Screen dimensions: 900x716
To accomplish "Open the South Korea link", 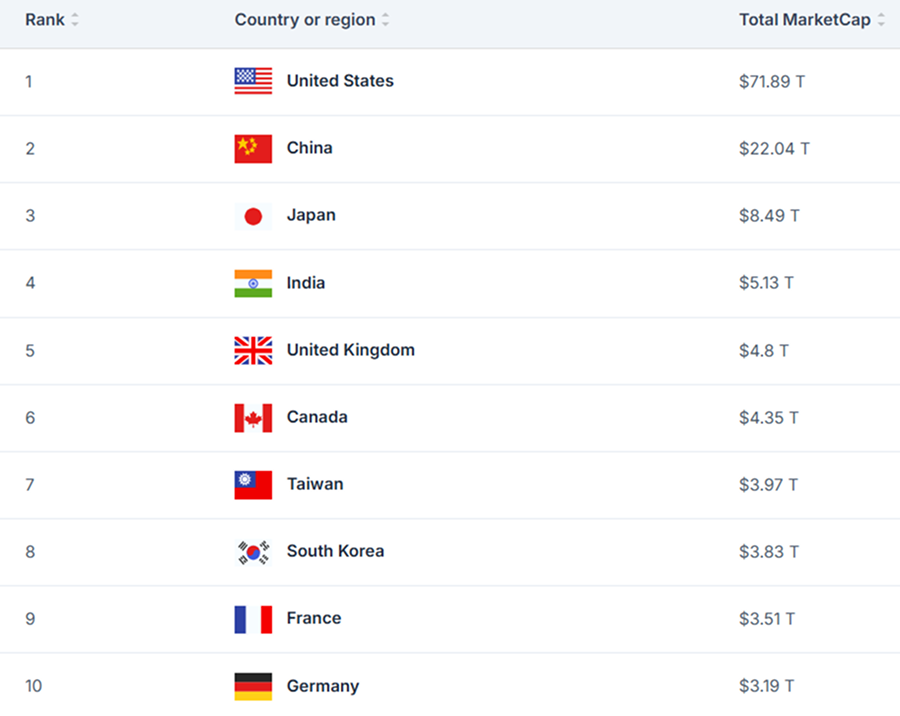I will (x=335, y=551).
